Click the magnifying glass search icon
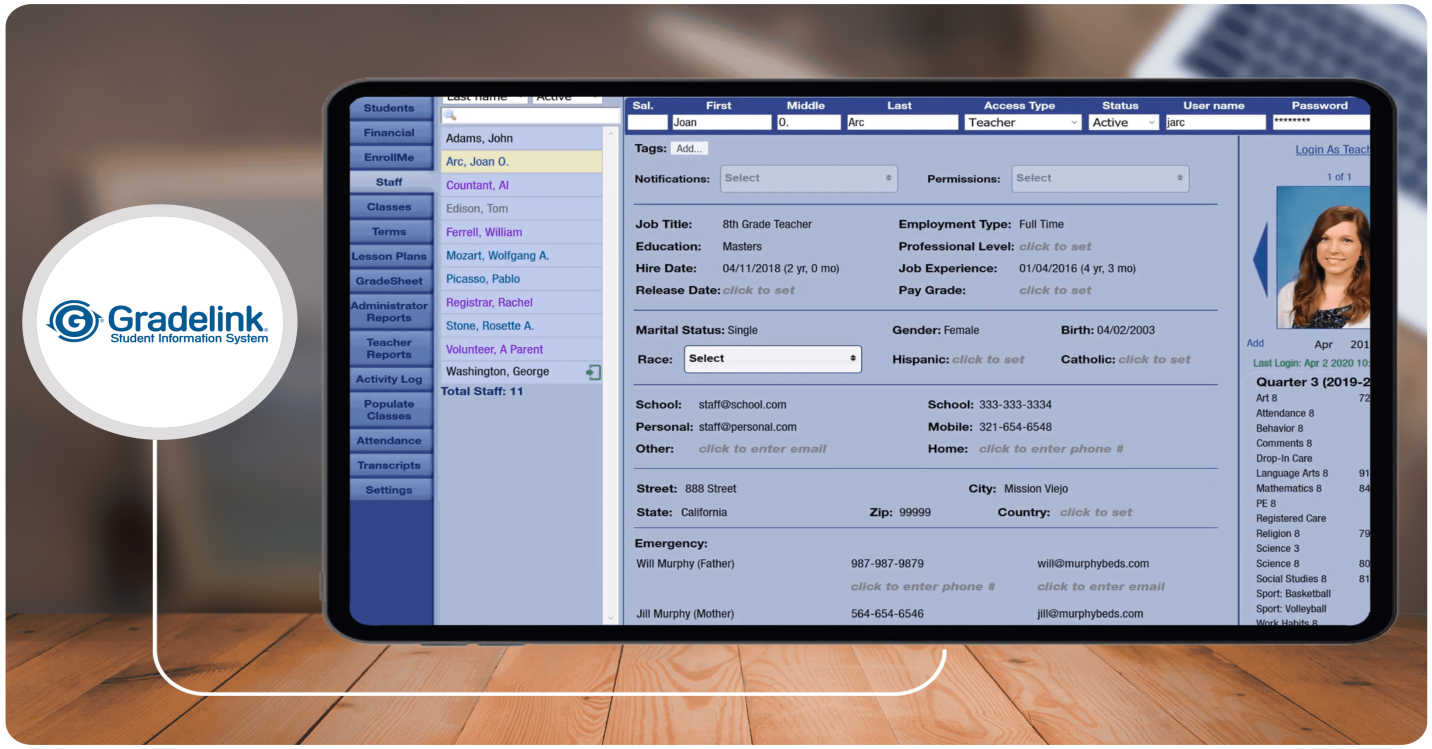Viewport: 1432px width, 749px height. [449, 116]
